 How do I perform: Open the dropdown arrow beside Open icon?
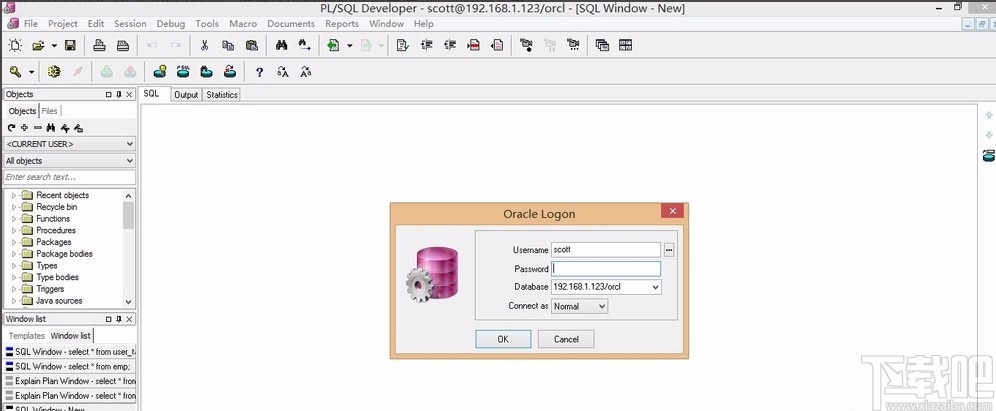pos(54,46)
